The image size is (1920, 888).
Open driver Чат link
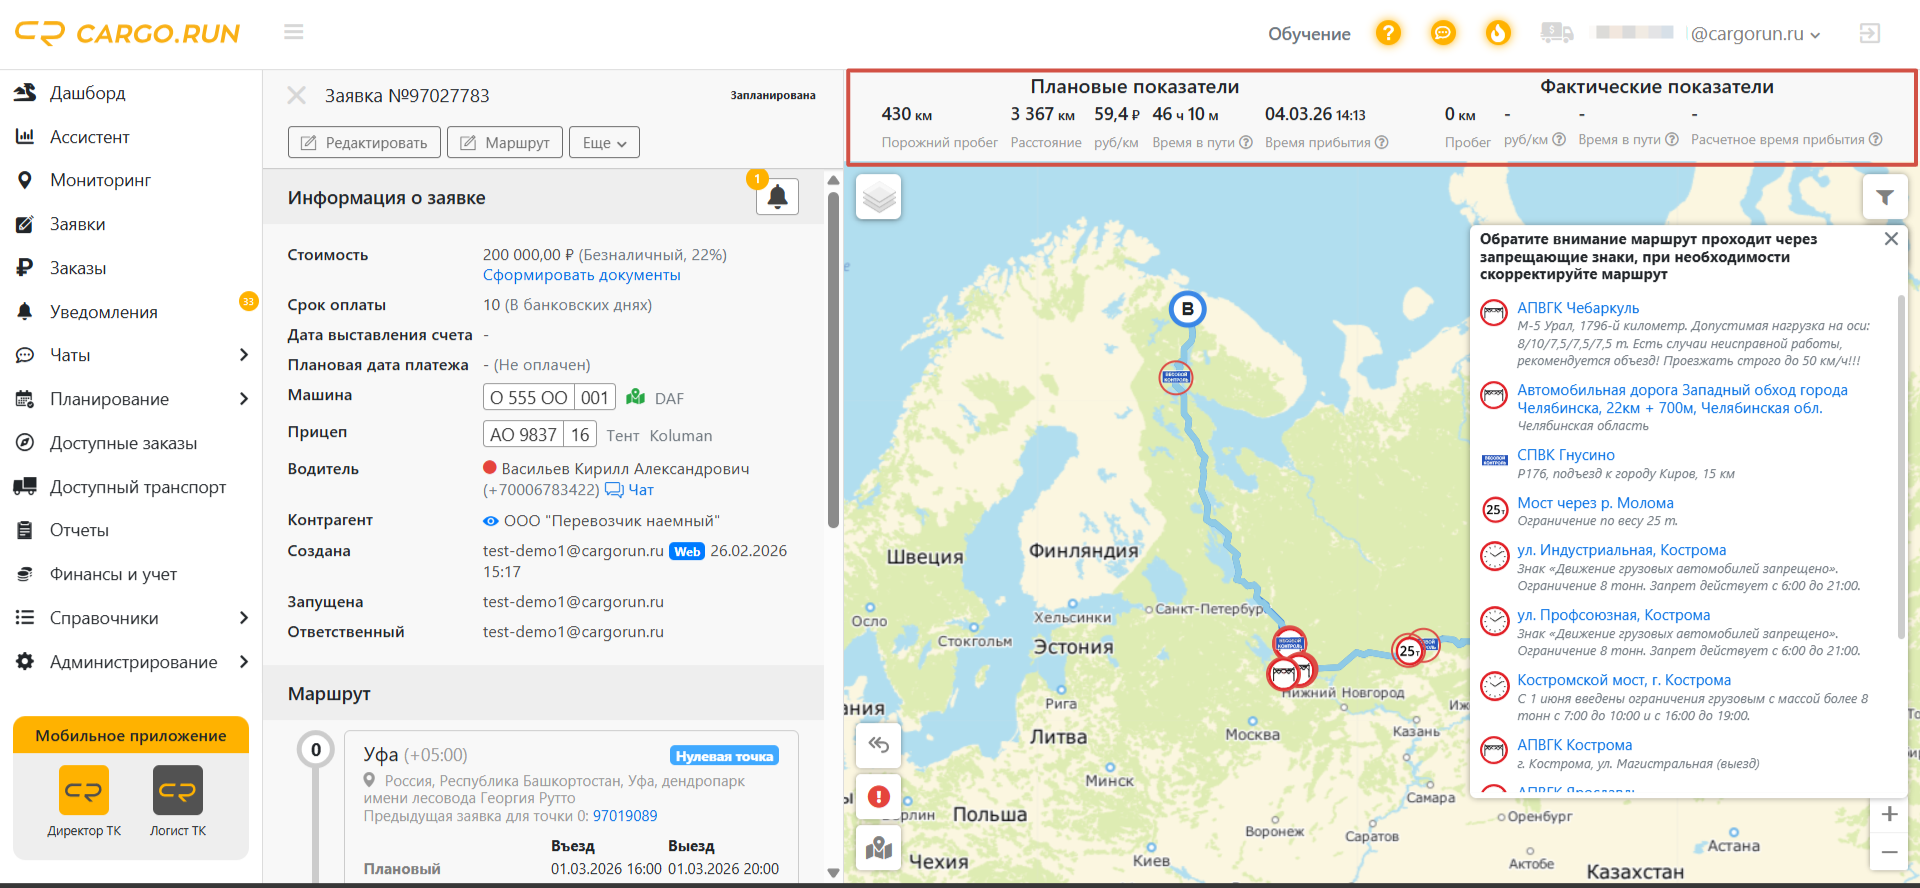click(630, 490)
